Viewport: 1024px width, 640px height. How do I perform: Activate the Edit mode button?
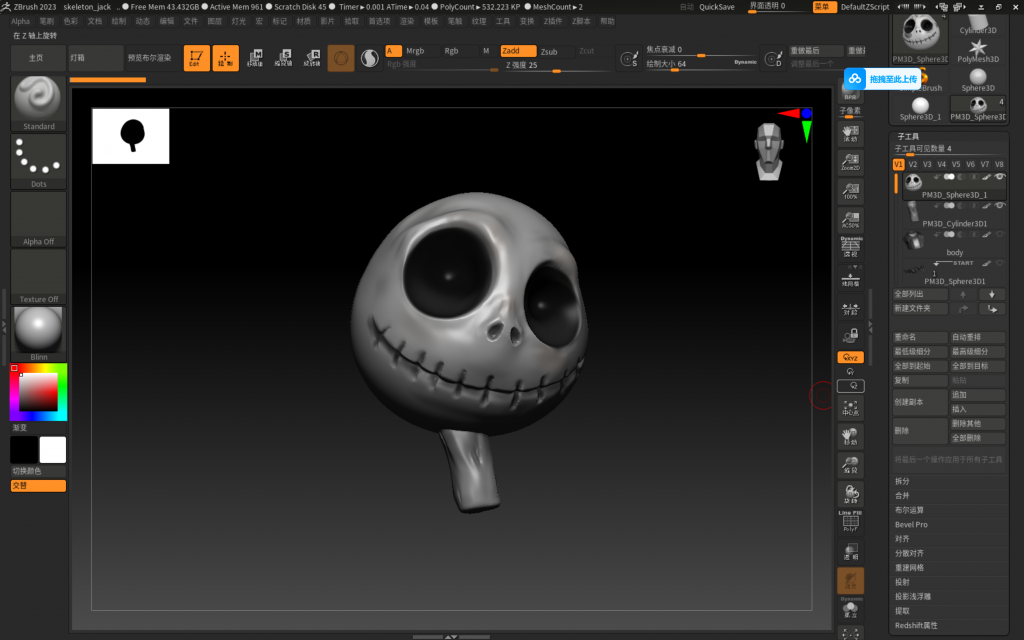point(197,57)
